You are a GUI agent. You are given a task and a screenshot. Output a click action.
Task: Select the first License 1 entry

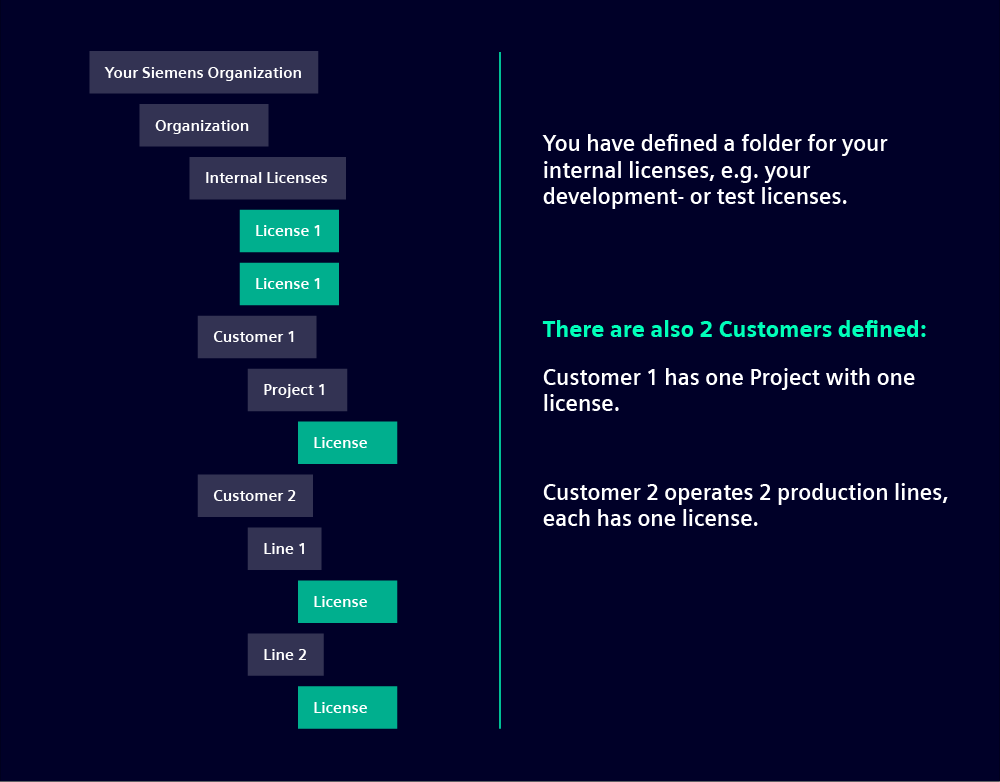(289, 231)
